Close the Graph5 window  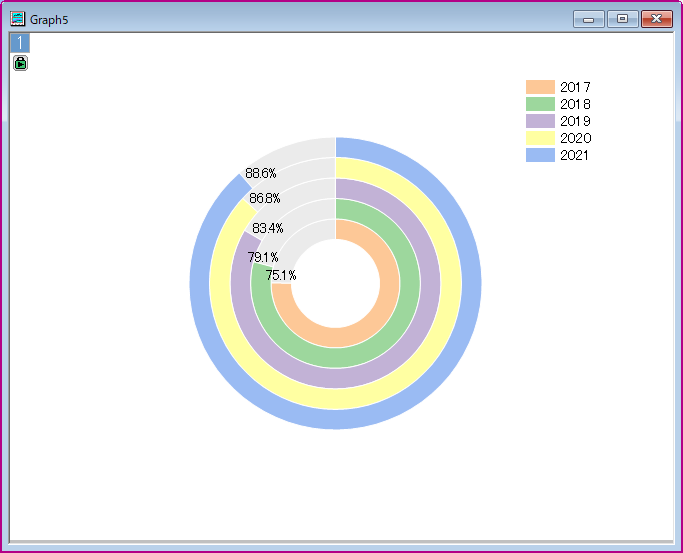coord(656,19)
